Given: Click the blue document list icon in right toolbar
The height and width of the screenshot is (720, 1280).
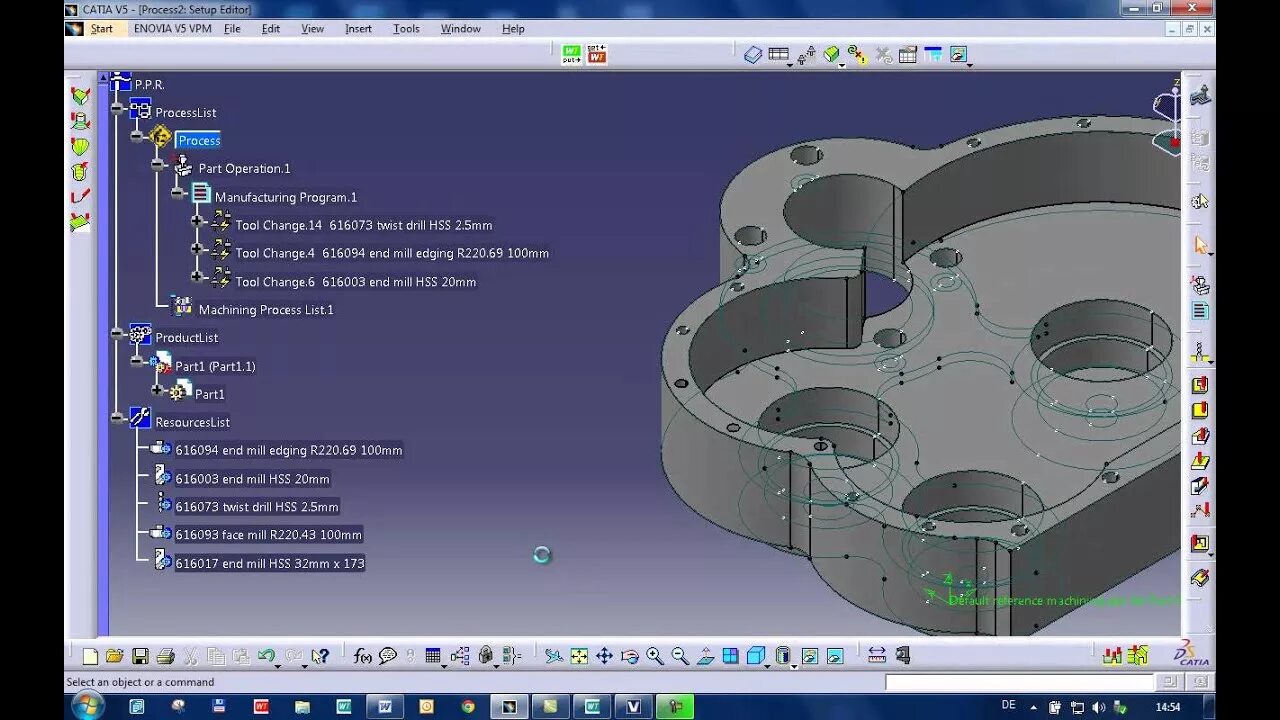Looking at the screenshot, I should click(x=1200, y=311).
